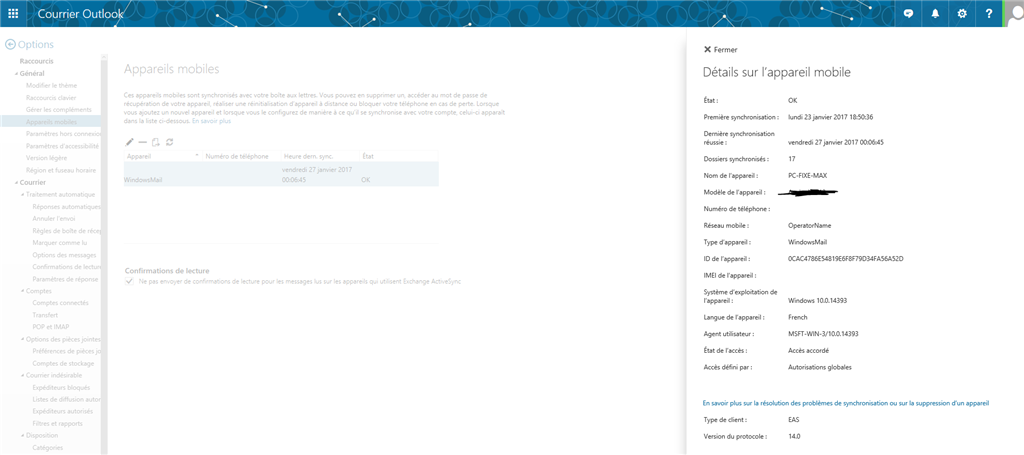Close the details panel with Fermer

pos(720,50)
